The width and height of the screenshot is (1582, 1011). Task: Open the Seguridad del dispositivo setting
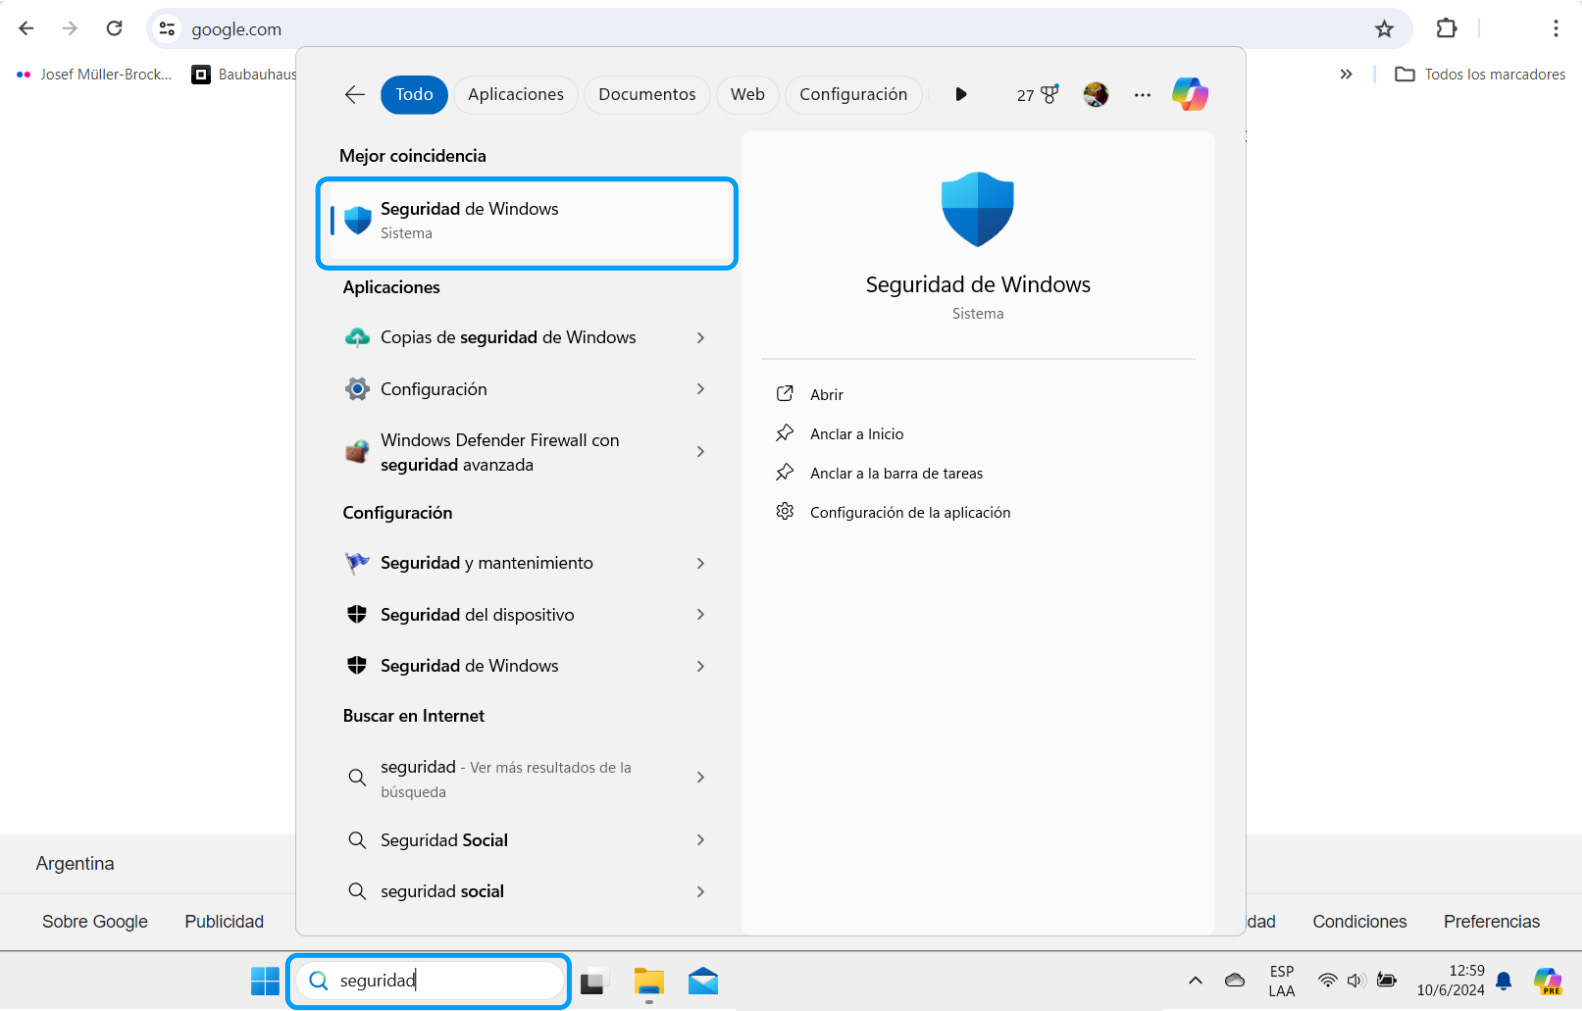click(x=478, y=615)
